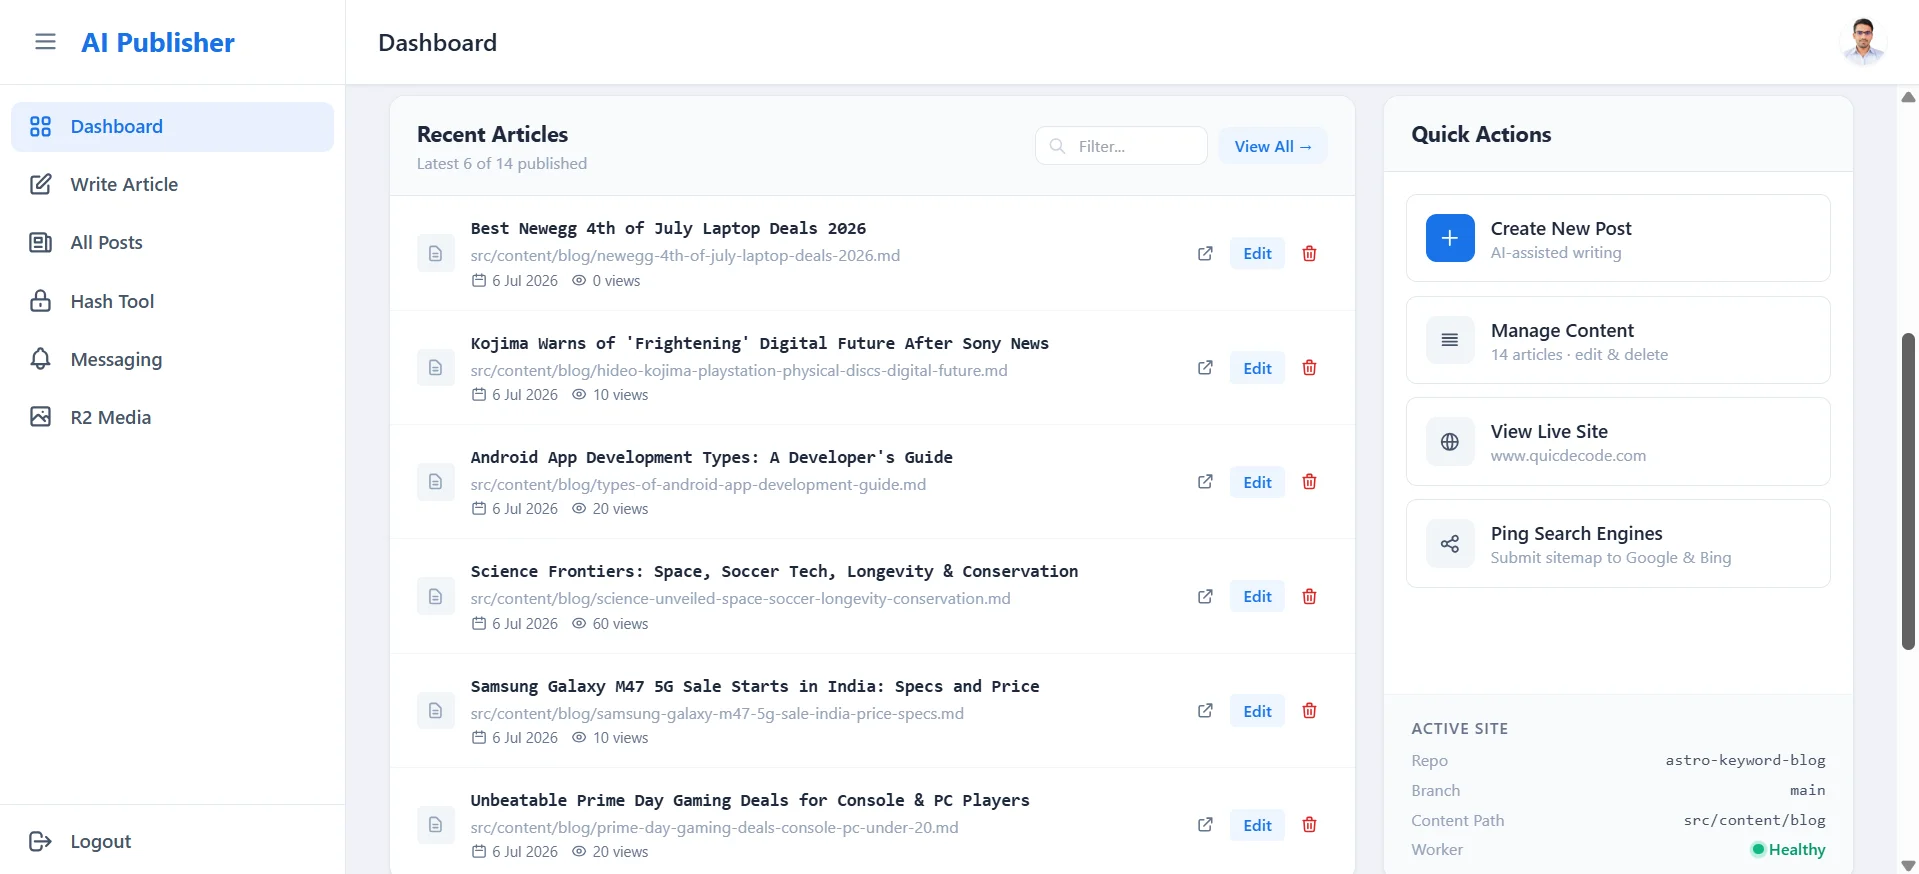
Task: Open Messaging in the sidebar
Action: click(x=172, y=359)
